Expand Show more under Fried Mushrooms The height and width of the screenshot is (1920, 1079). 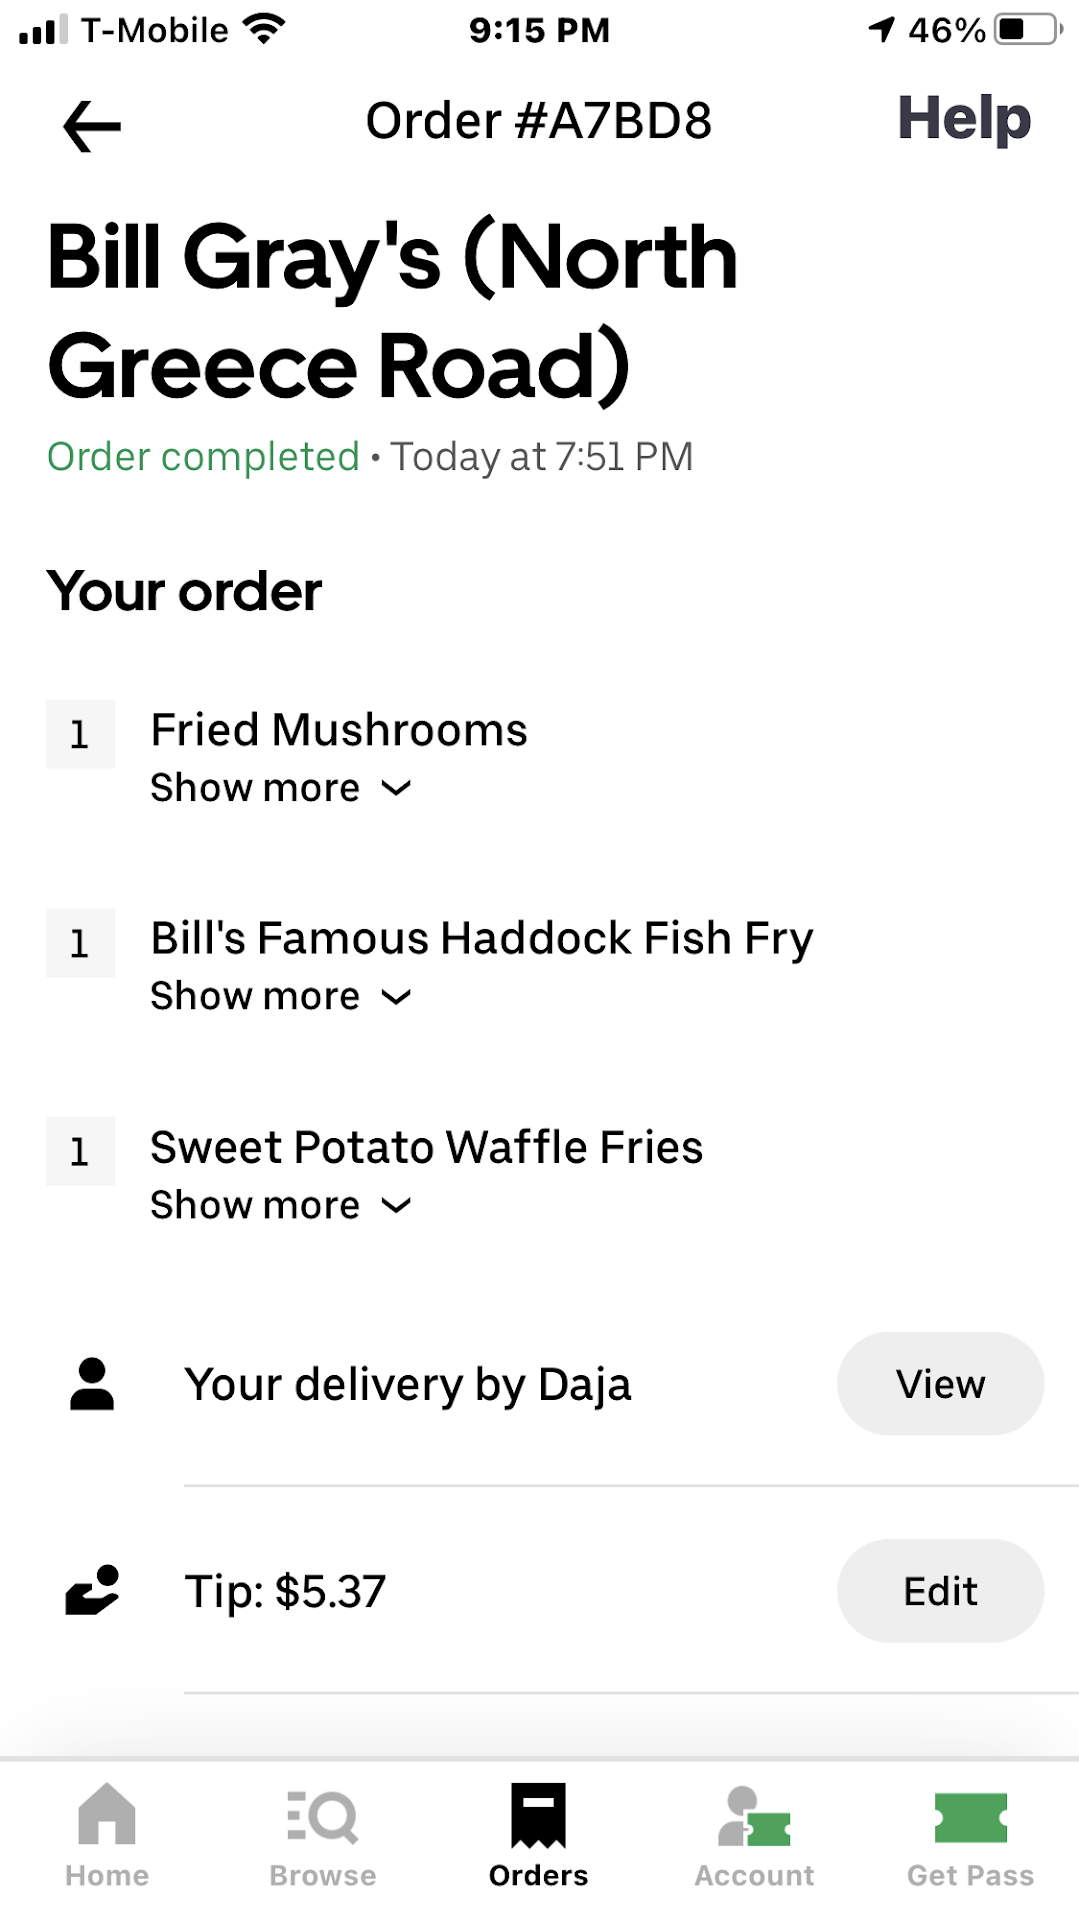click(280, 788)
